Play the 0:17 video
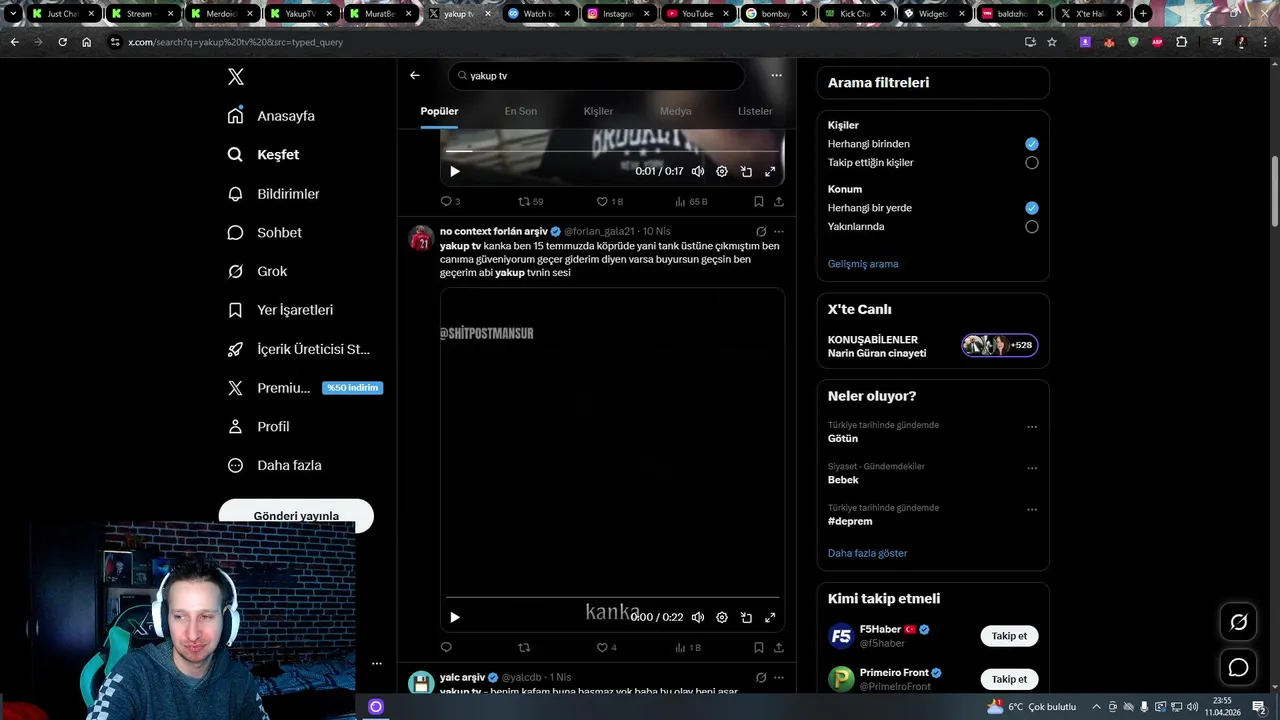Viewport: 1280px width, 720px height. (x=455, y=171)
